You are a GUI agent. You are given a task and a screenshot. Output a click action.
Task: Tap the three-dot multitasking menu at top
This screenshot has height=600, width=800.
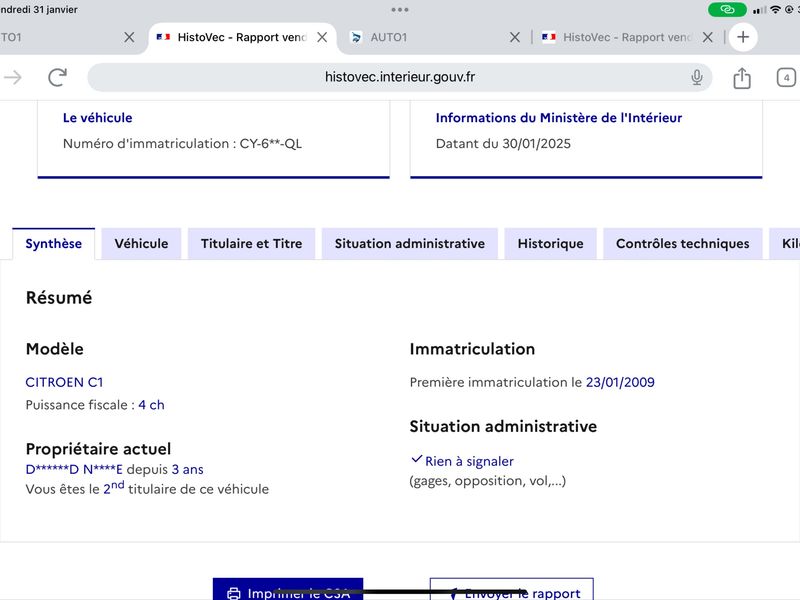pyautogui.click(x=399, y=10)
